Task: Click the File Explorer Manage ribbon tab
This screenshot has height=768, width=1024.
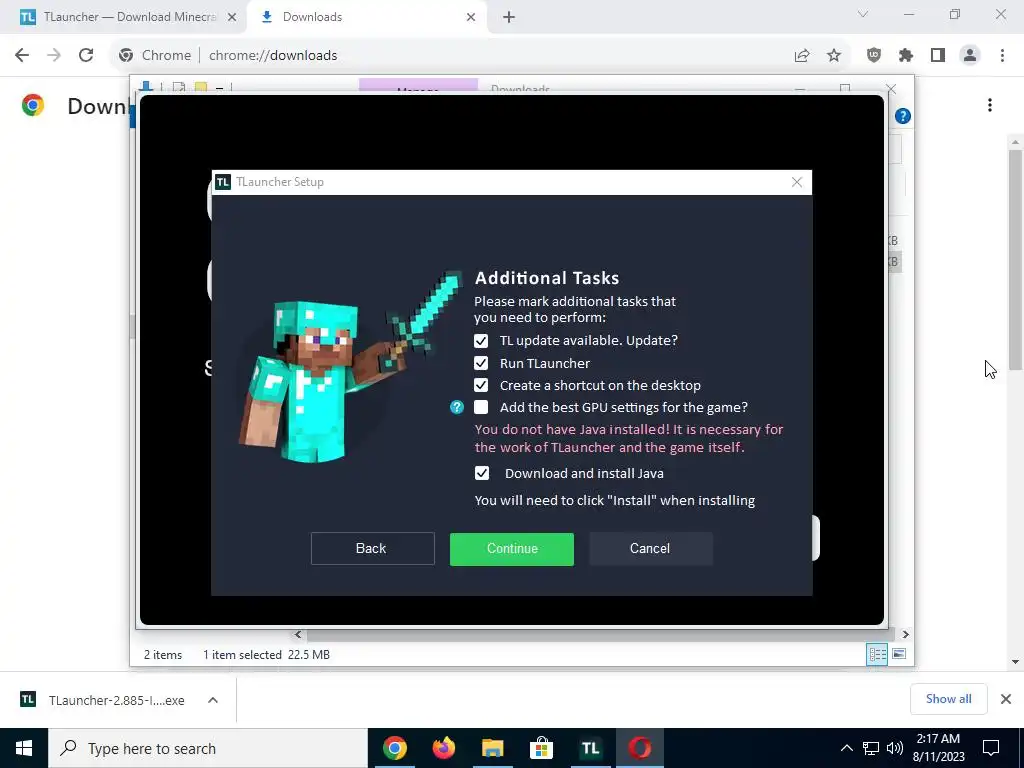Action: (418, 86)
